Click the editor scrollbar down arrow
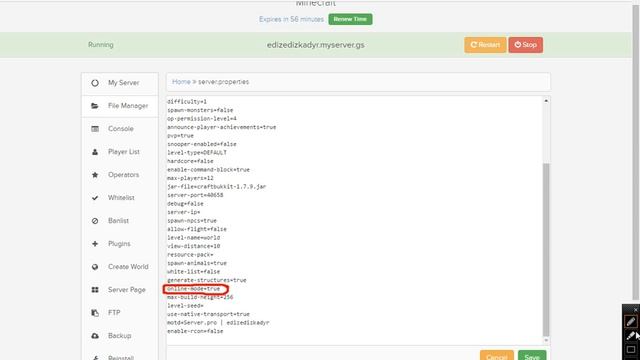This screenshot has width=640, height=360. click(x=546, y=340)
